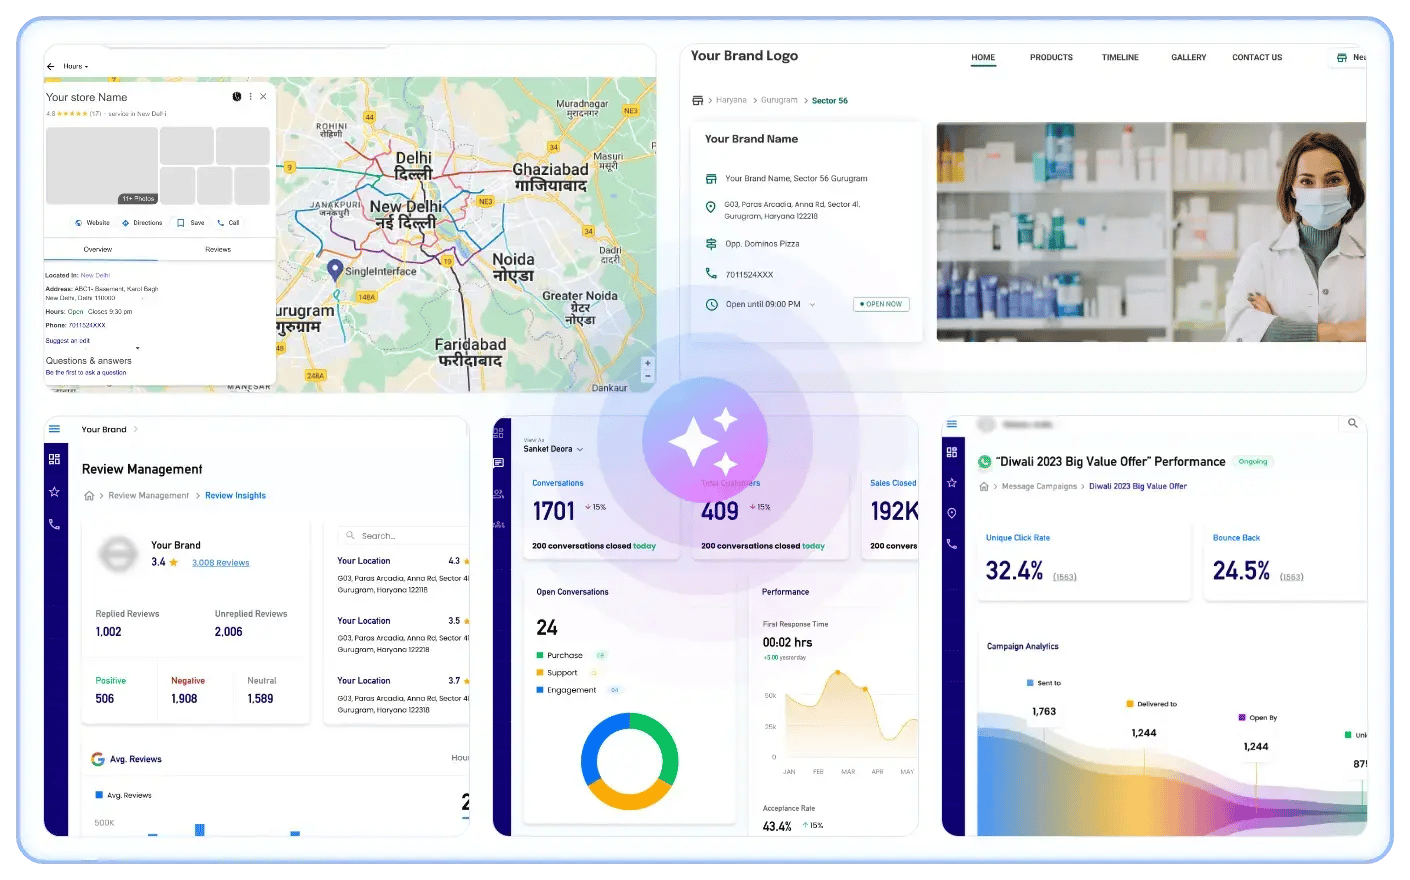Viewport: 1410px width, 880px height.
Task: Click the Google icon beside Avg. Reviews
Action: coord(98,759)
